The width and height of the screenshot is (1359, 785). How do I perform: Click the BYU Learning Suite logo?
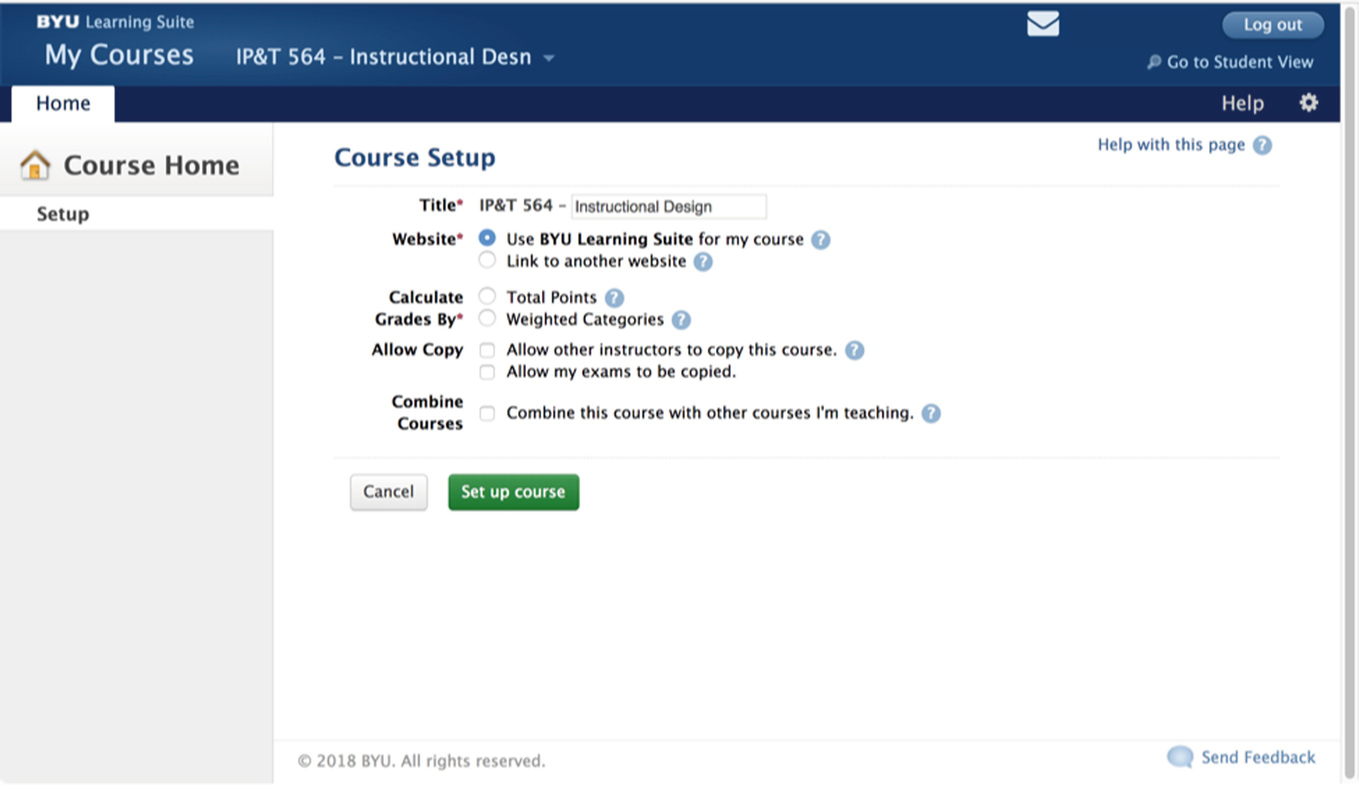(x=115, y=22)
